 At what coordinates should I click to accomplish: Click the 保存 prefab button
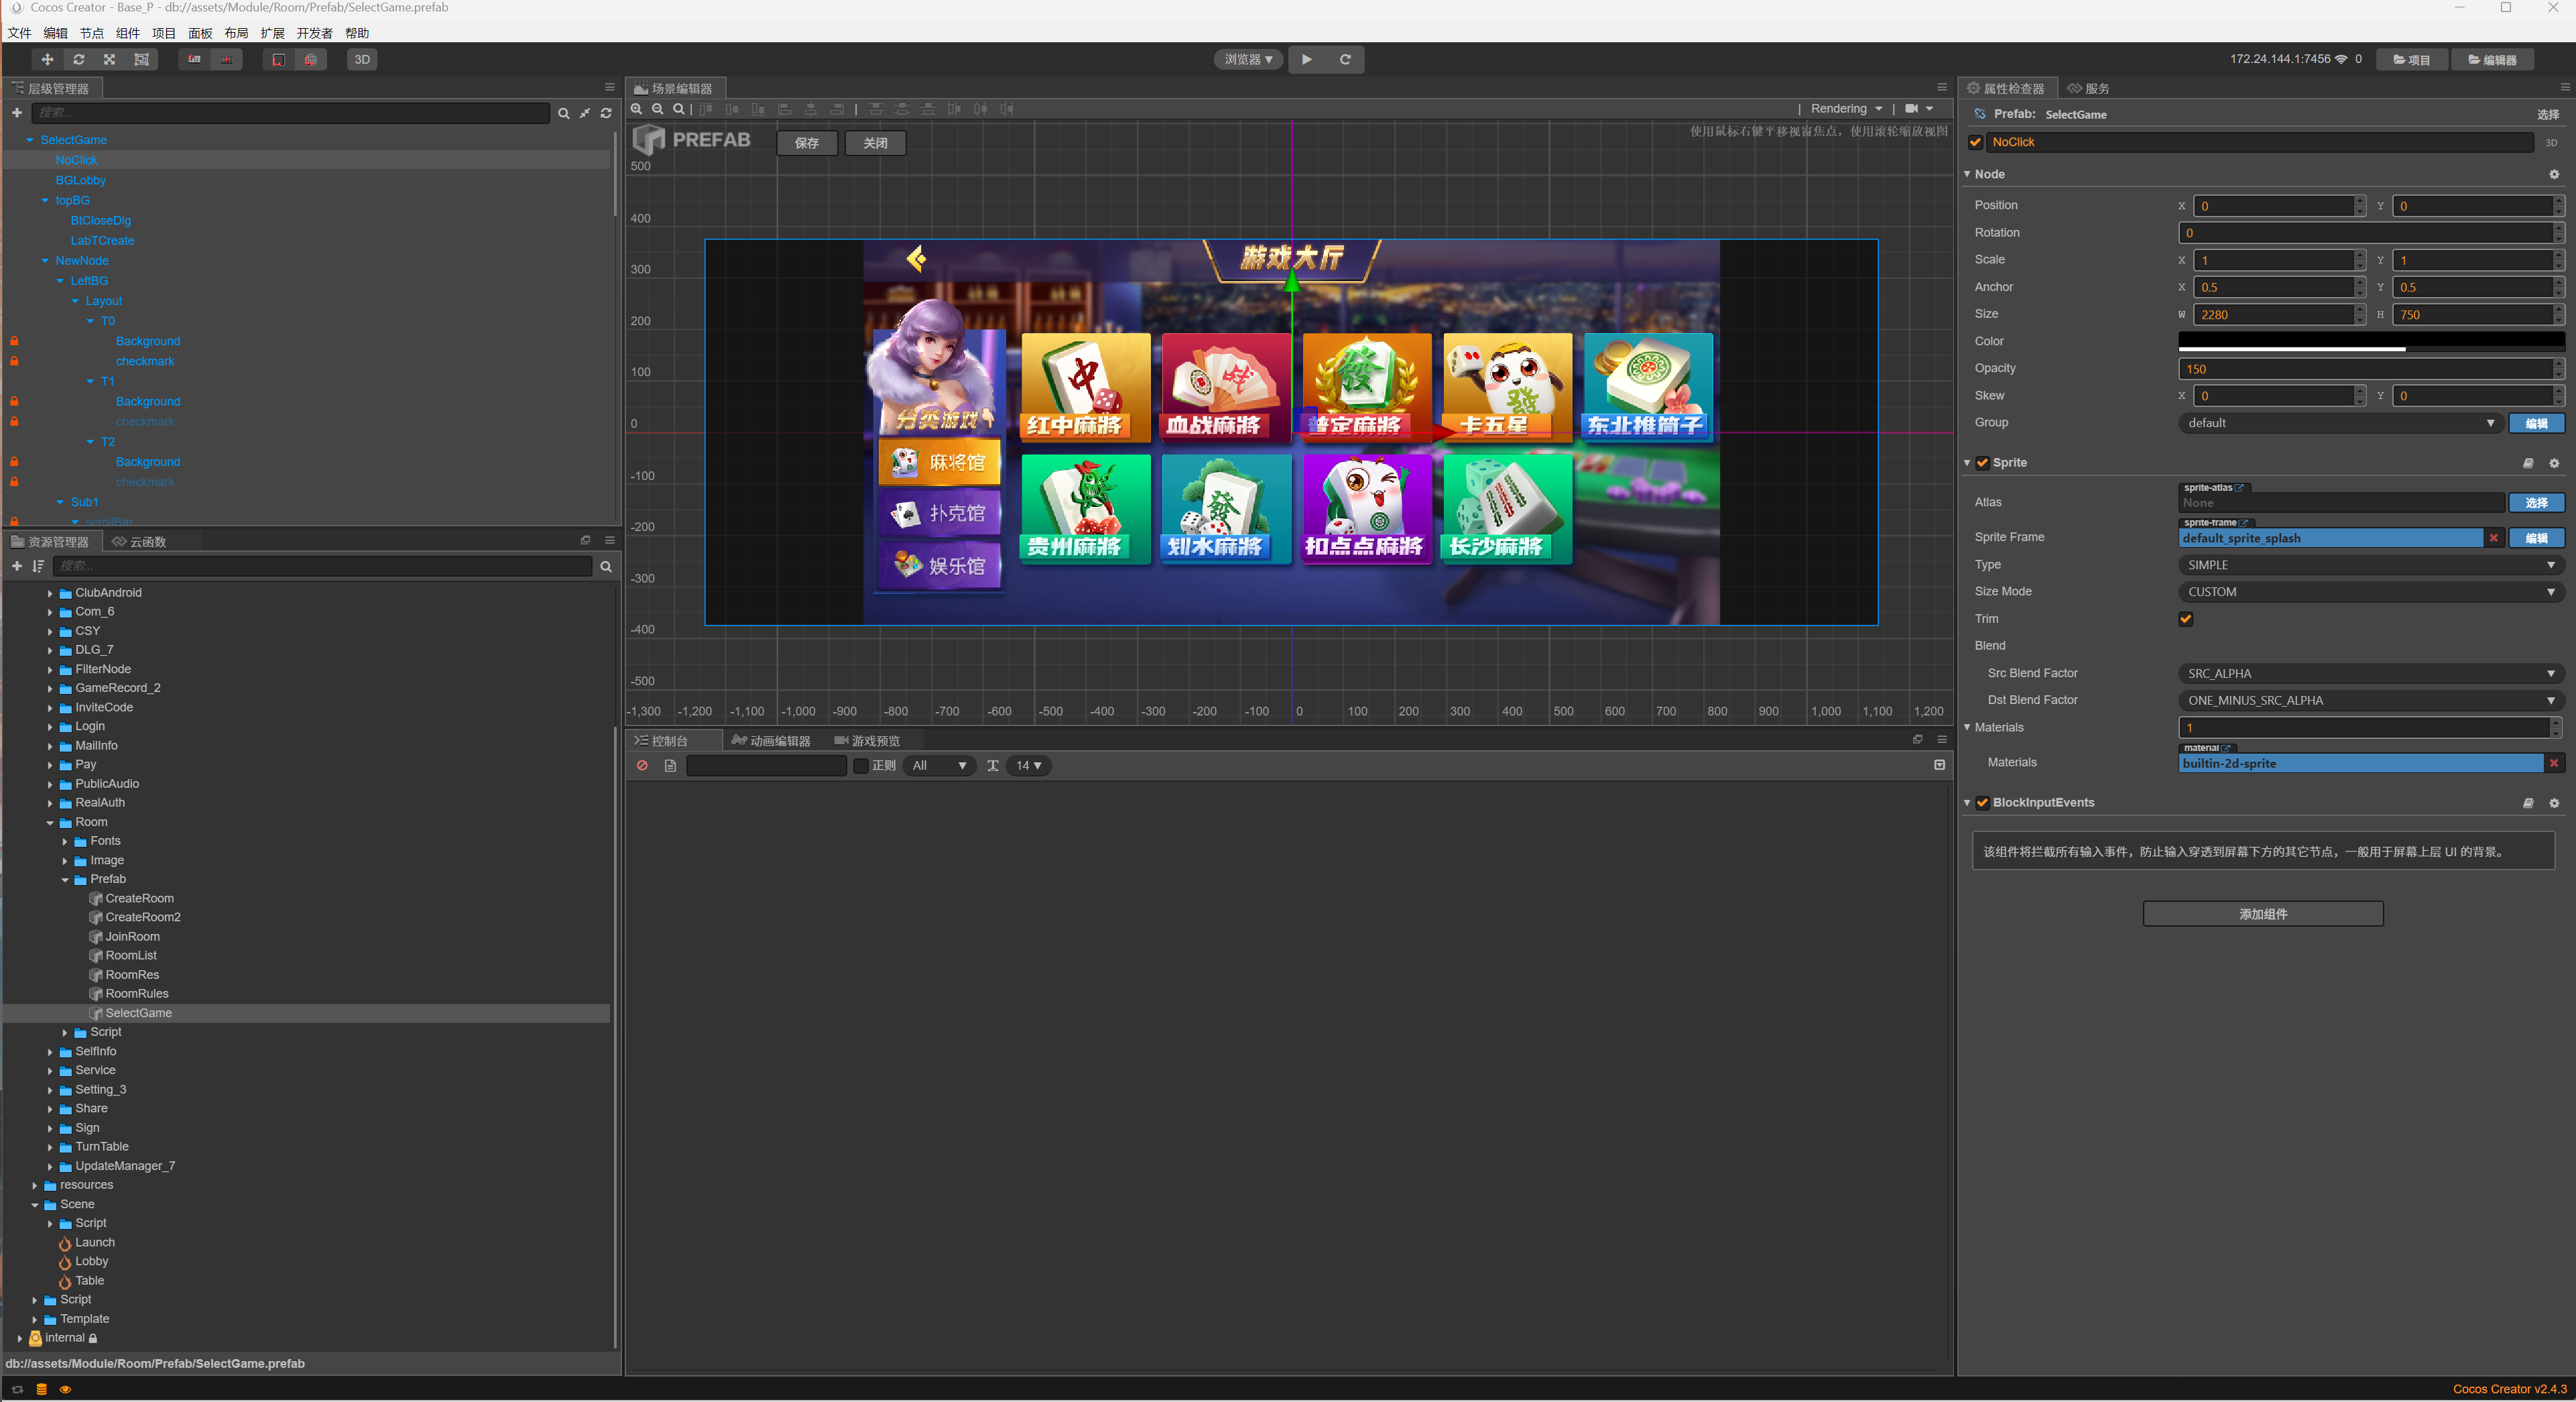point(806,143)
